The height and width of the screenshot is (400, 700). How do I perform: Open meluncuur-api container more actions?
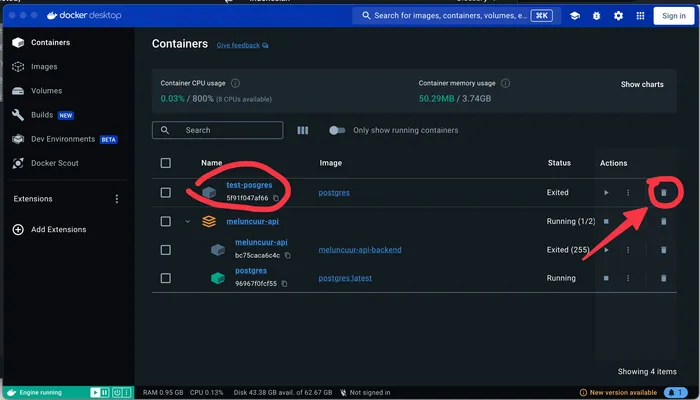628,250
